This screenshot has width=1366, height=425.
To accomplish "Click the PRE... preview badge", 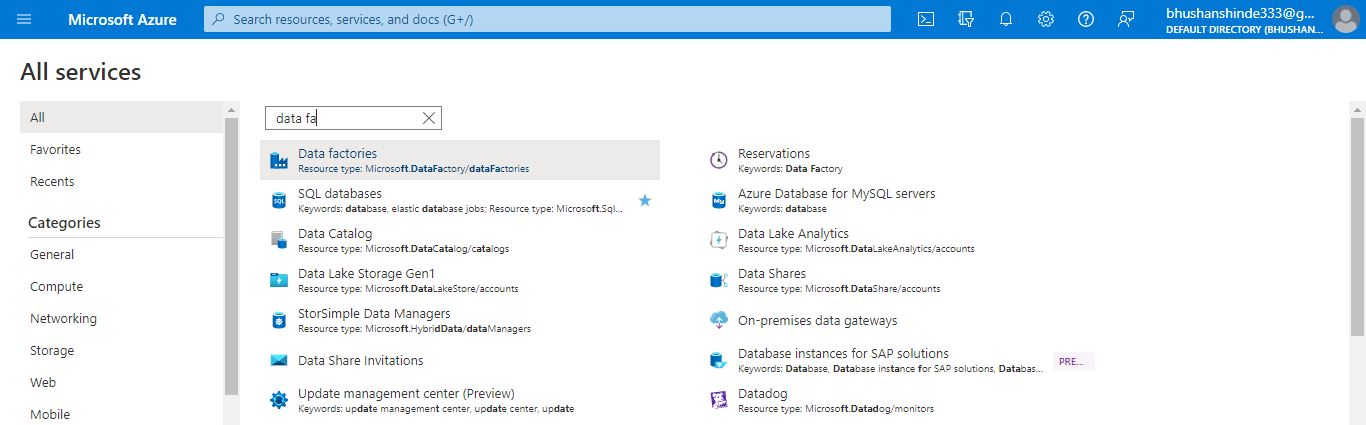I will tap(1073, 361).
